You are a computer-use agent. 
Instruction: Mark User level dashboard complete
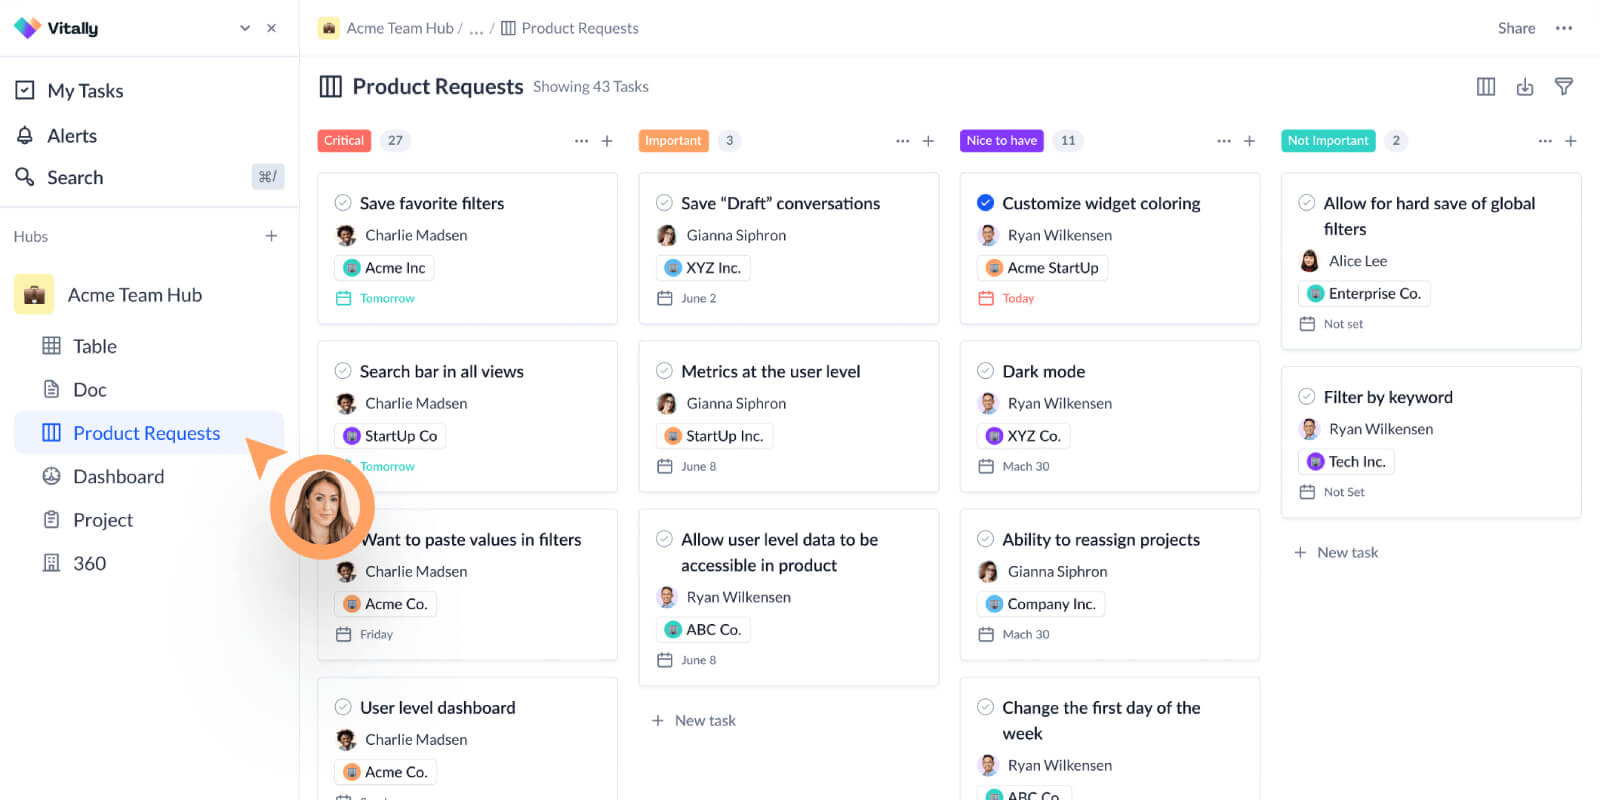coord(343,707)
